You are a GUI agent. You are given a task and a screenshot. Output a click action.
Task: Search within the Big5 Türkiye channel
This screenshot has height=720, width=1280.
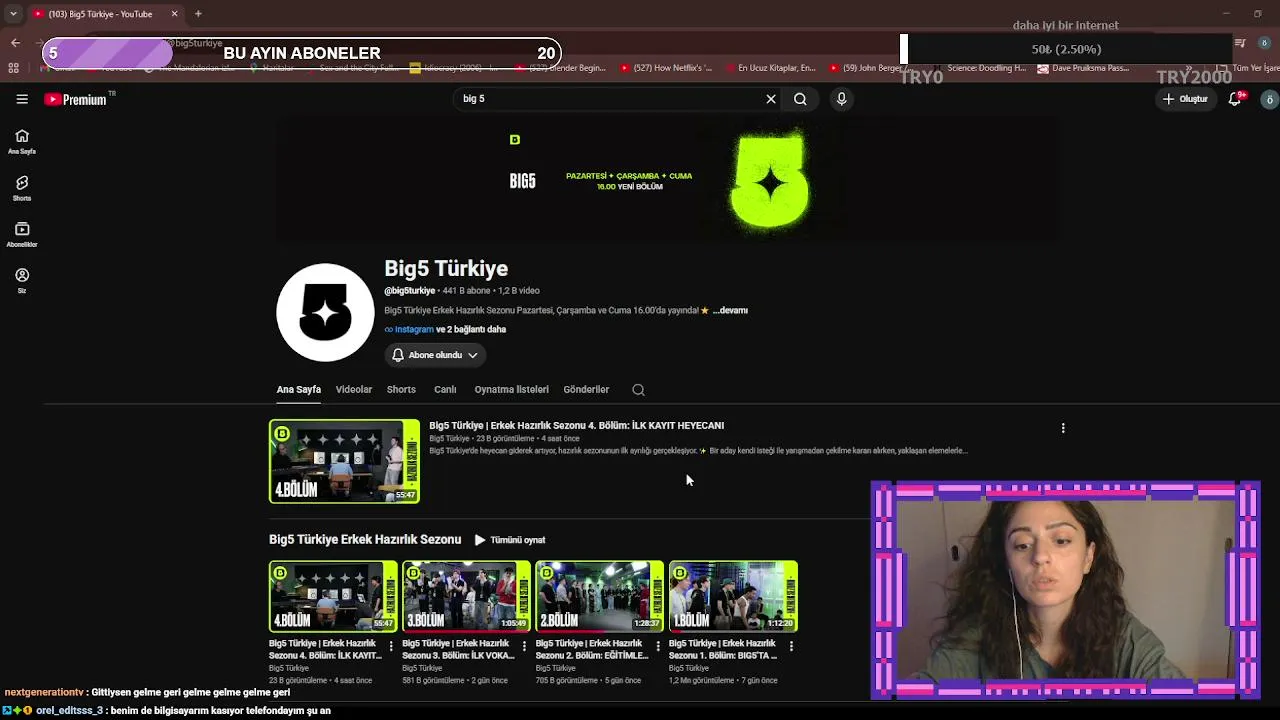click(x=638, y=390)
